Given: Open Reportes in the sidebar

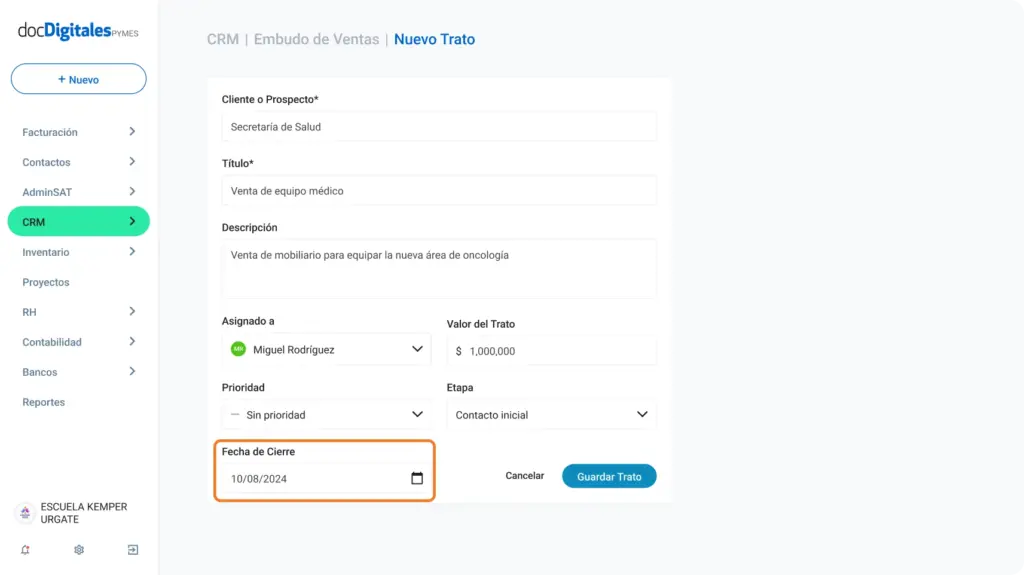Looking at the screenshot, I should coord(44,402).
